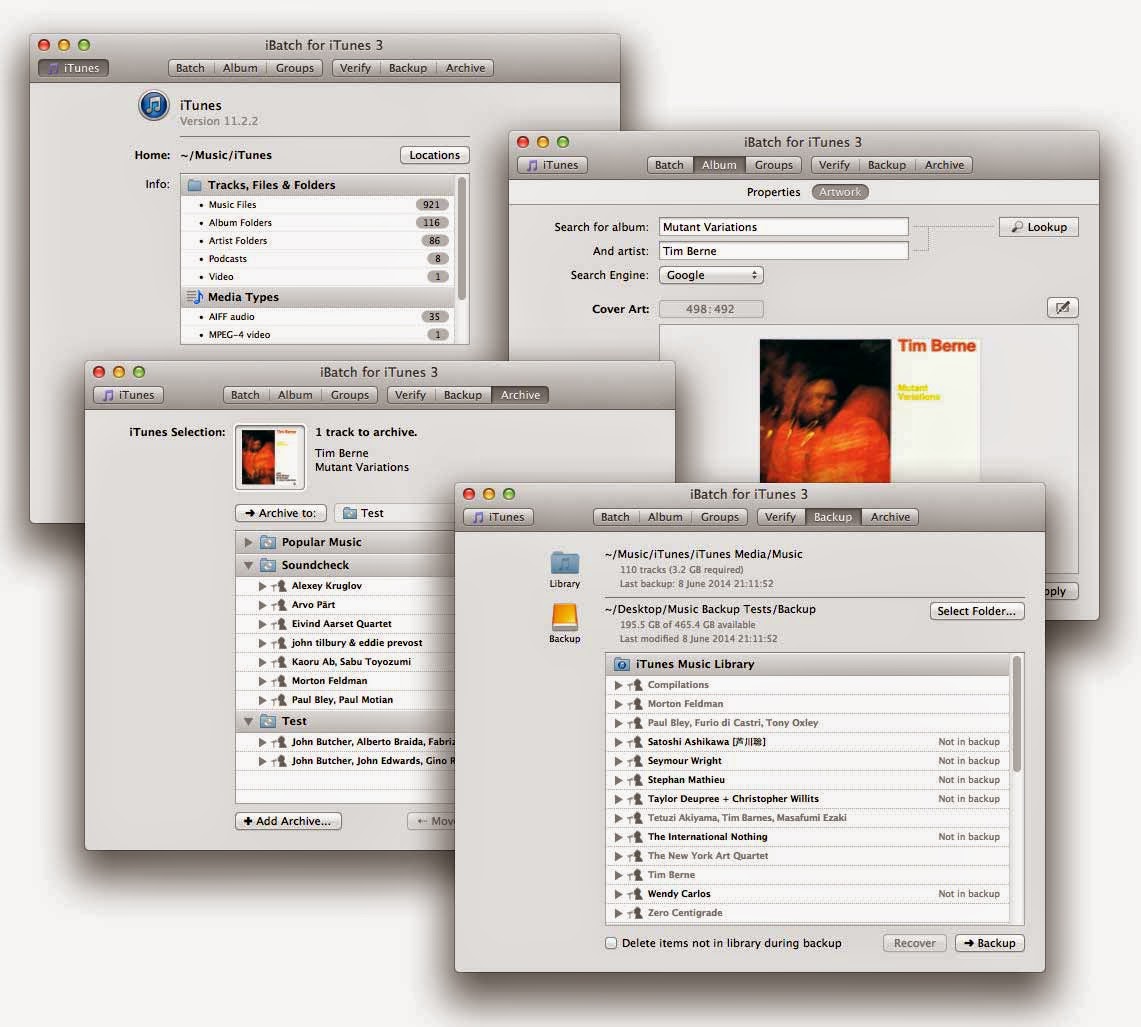Select John Butcher, John Edwards row

click(x=346, y=761)
